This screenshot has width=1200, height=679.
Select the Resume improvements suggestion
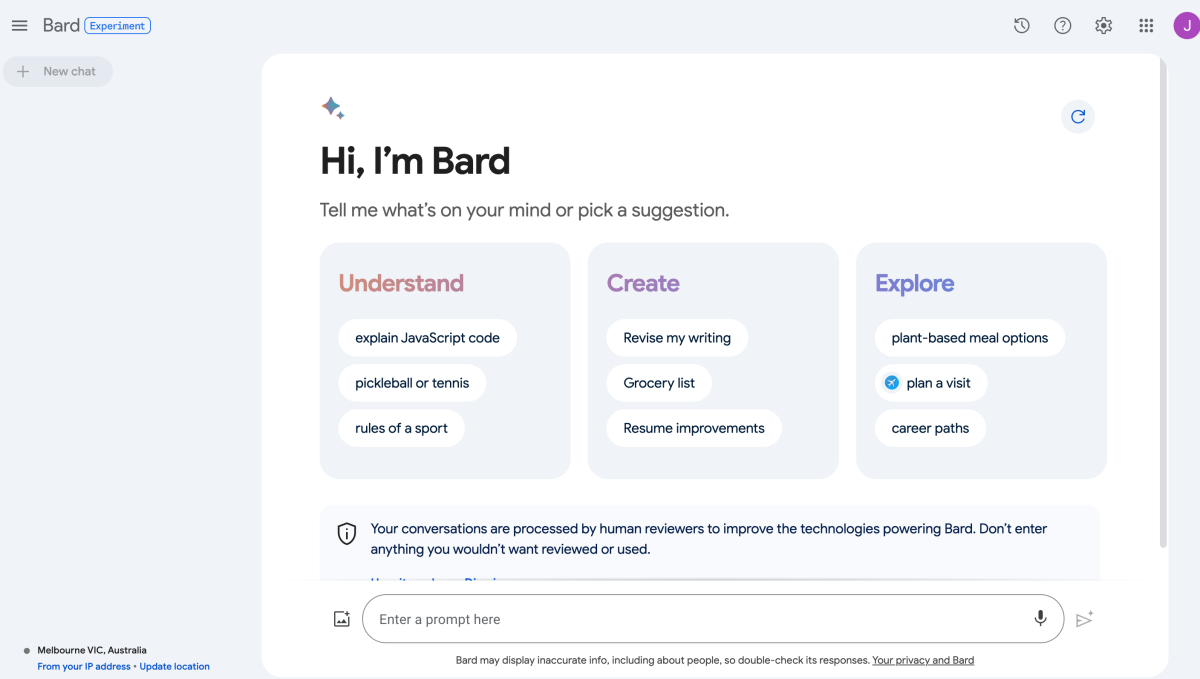click(694, 428)
